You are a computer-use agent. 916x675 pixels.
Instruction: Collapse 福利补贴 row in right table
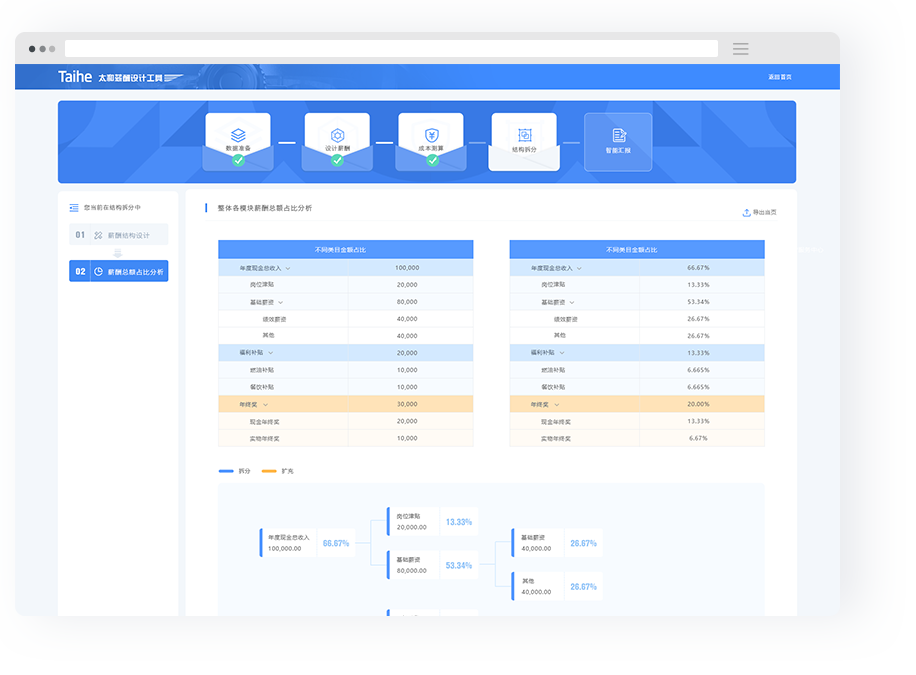562,353
